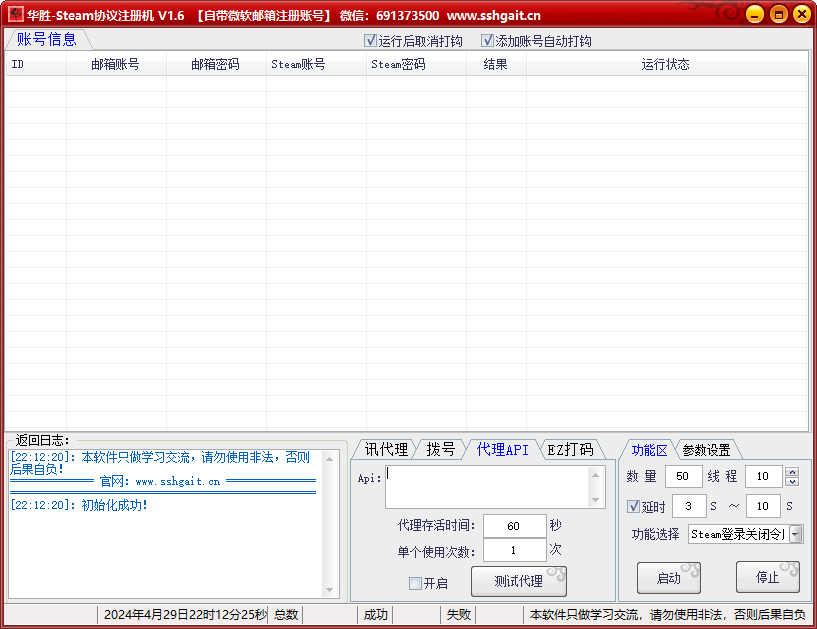Viewport: 817px width, 629px height.
Task: Enable the 开启 proxy checkbox
Action: (x=415, y=581)
